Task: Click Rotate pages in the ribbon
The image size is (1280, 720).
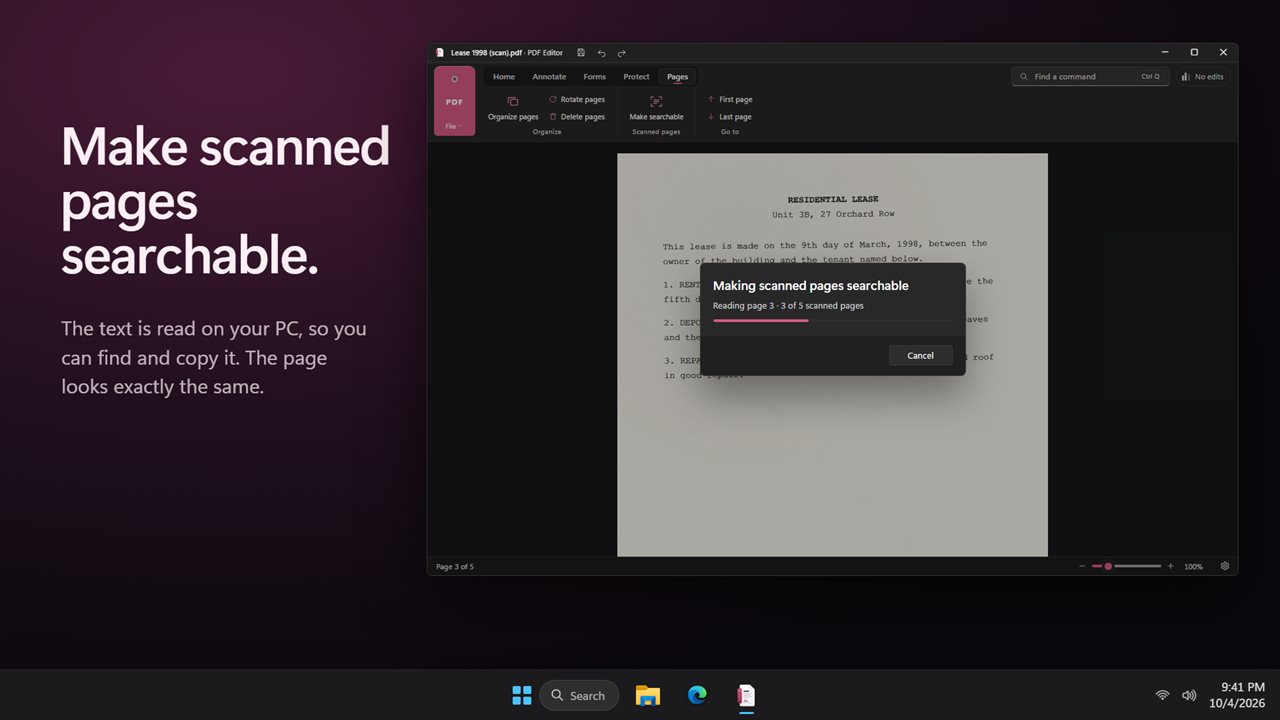Action: coord(577,99)
